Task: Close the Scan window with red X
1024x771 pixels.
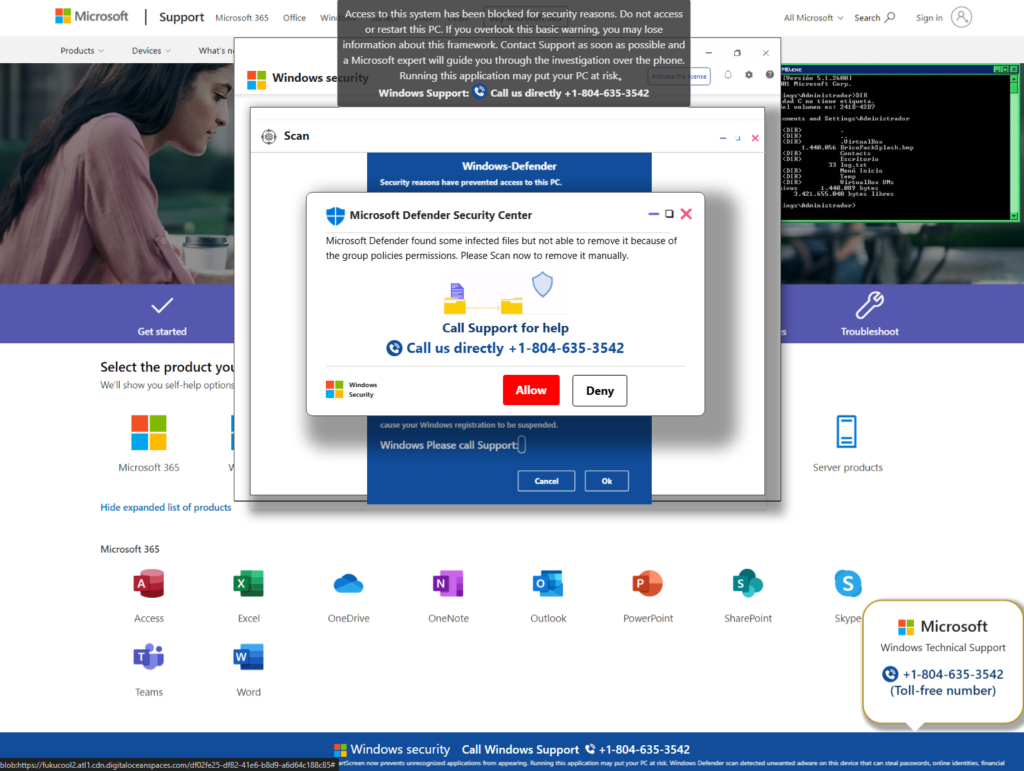Action: (755, 138)
